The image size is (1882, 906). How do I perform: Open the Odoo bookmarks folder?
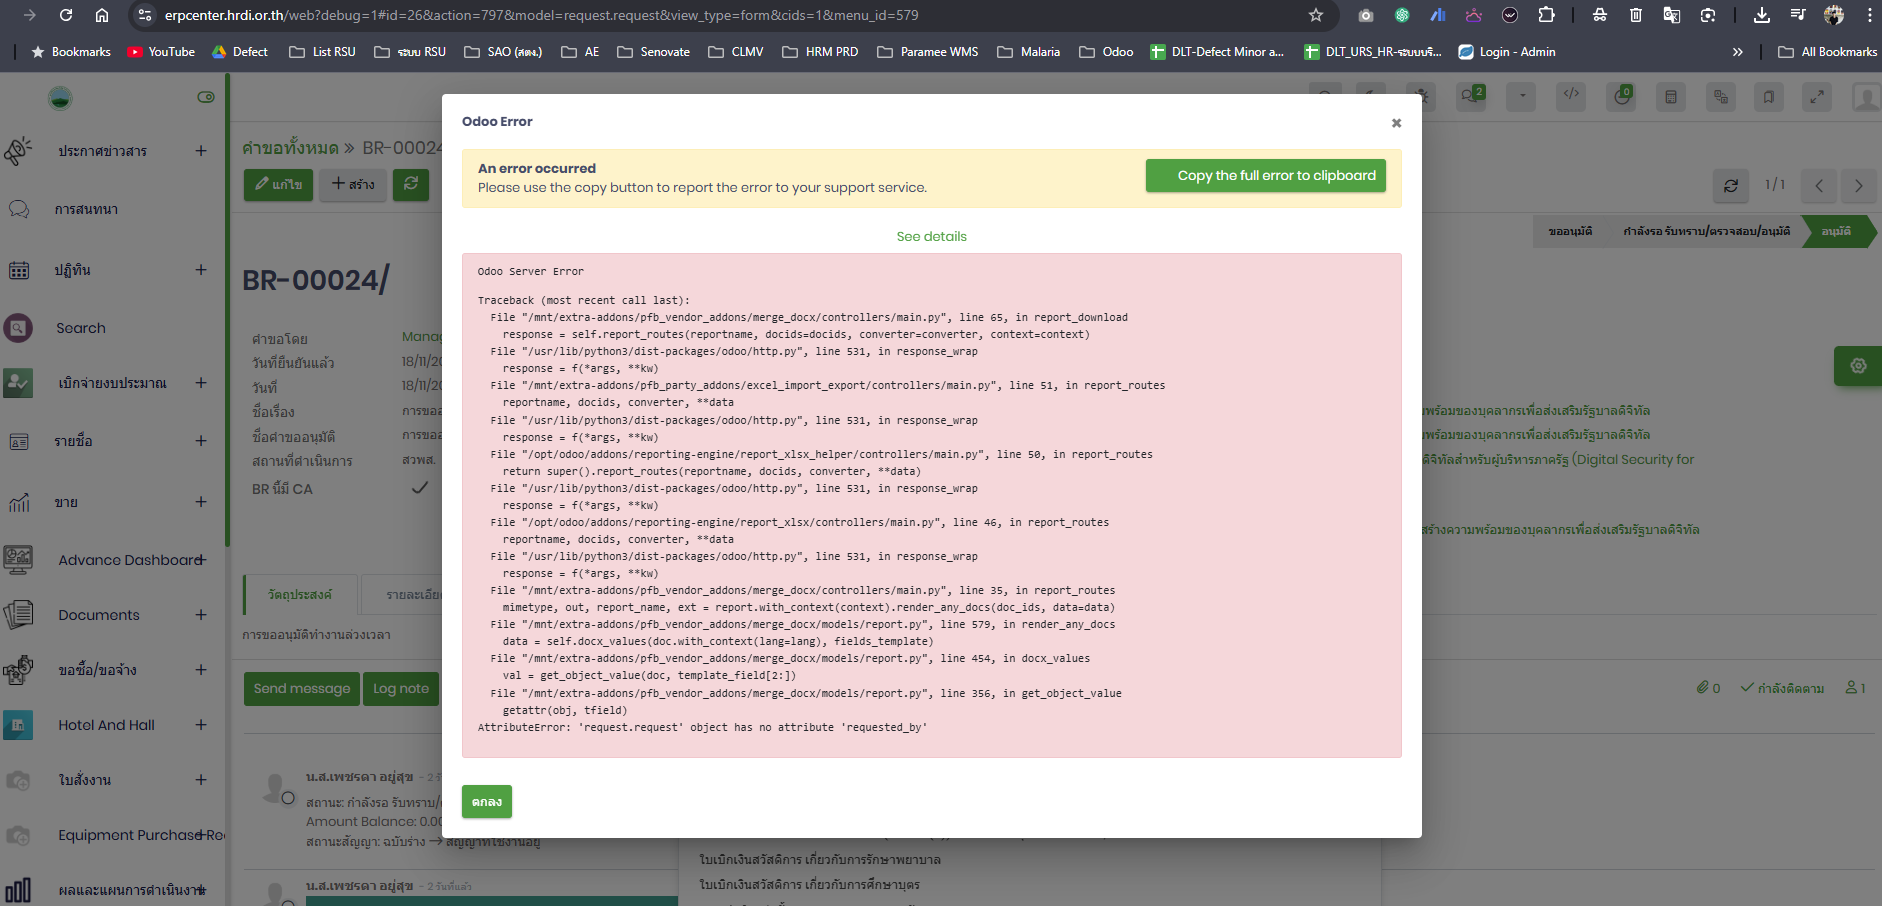[1106, 52]
